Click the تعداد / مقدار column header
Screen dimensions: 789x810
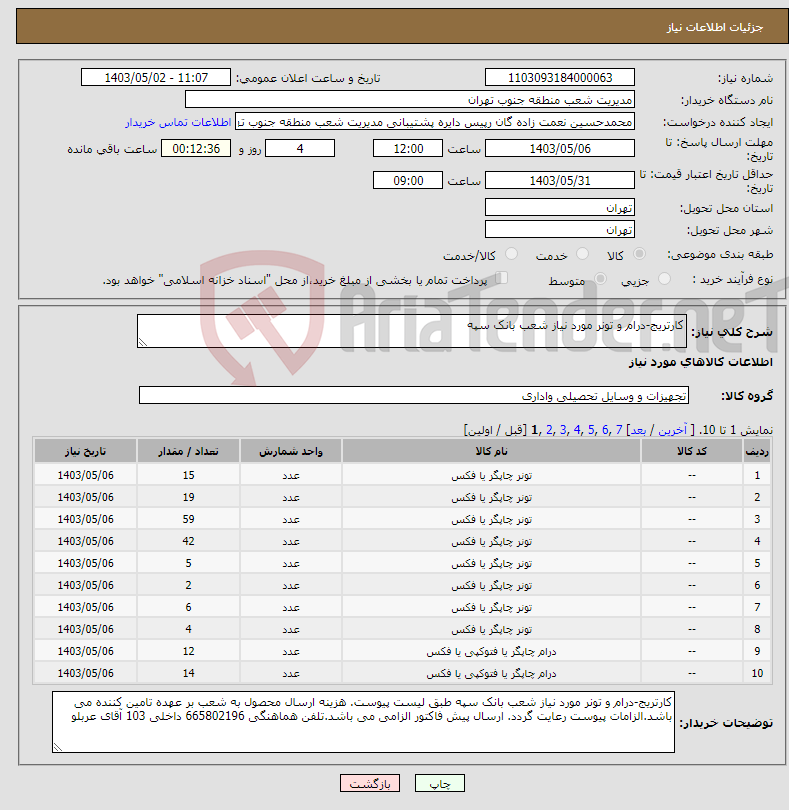188,451
